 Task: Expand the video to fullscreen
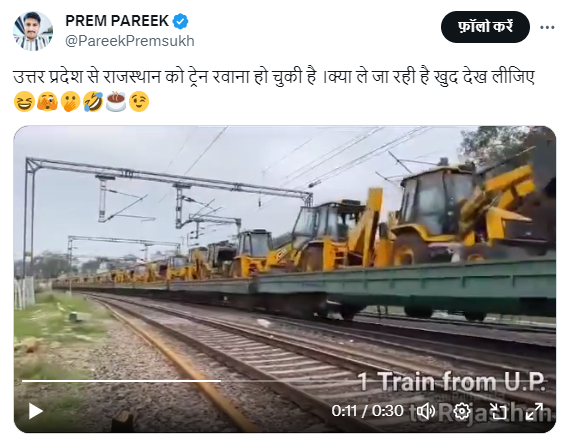tap(534, 411)
